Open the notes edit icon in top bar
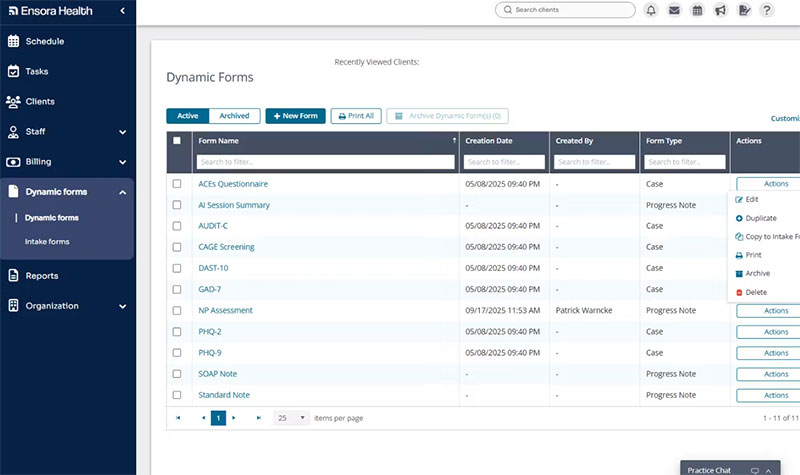The height and width of the screenshot is (475, 800). tap(744, 10)
